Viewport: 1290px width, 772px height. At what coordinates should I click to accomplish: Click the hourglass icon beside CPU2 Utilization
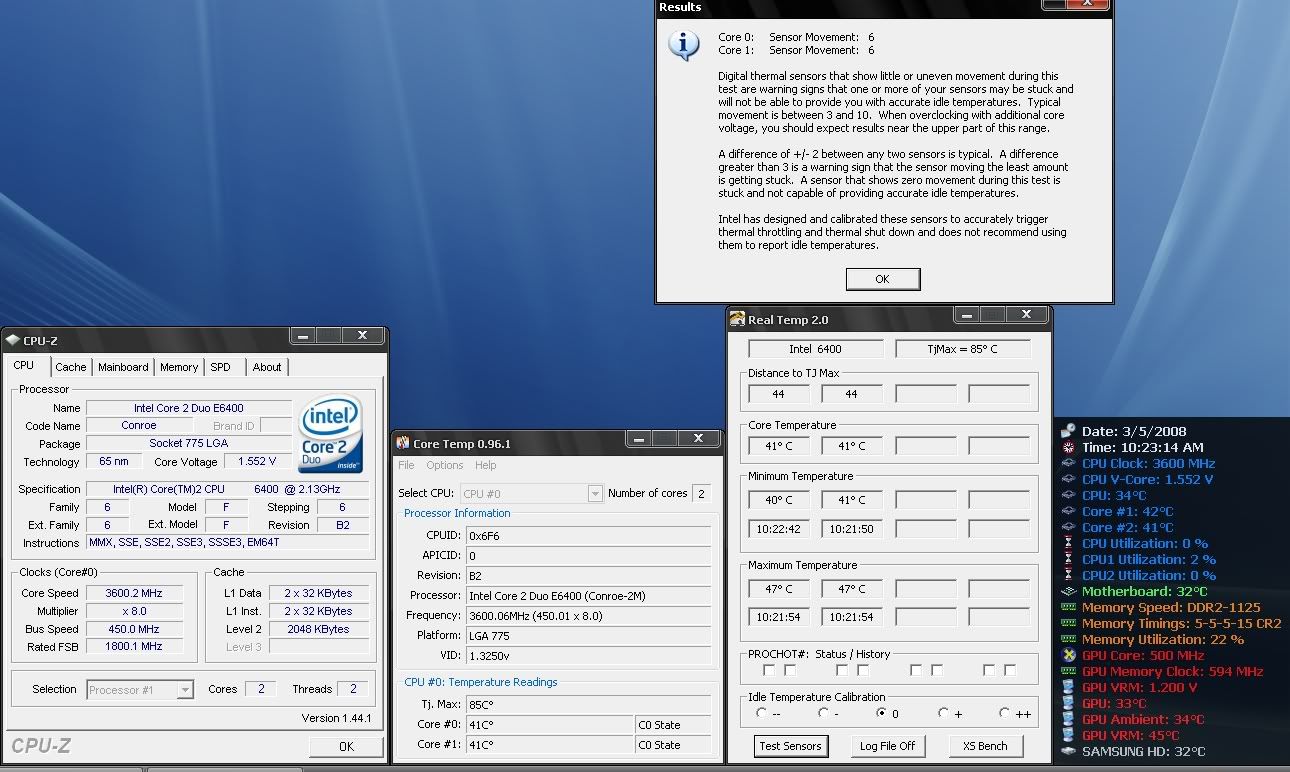tap(1069, 575)
